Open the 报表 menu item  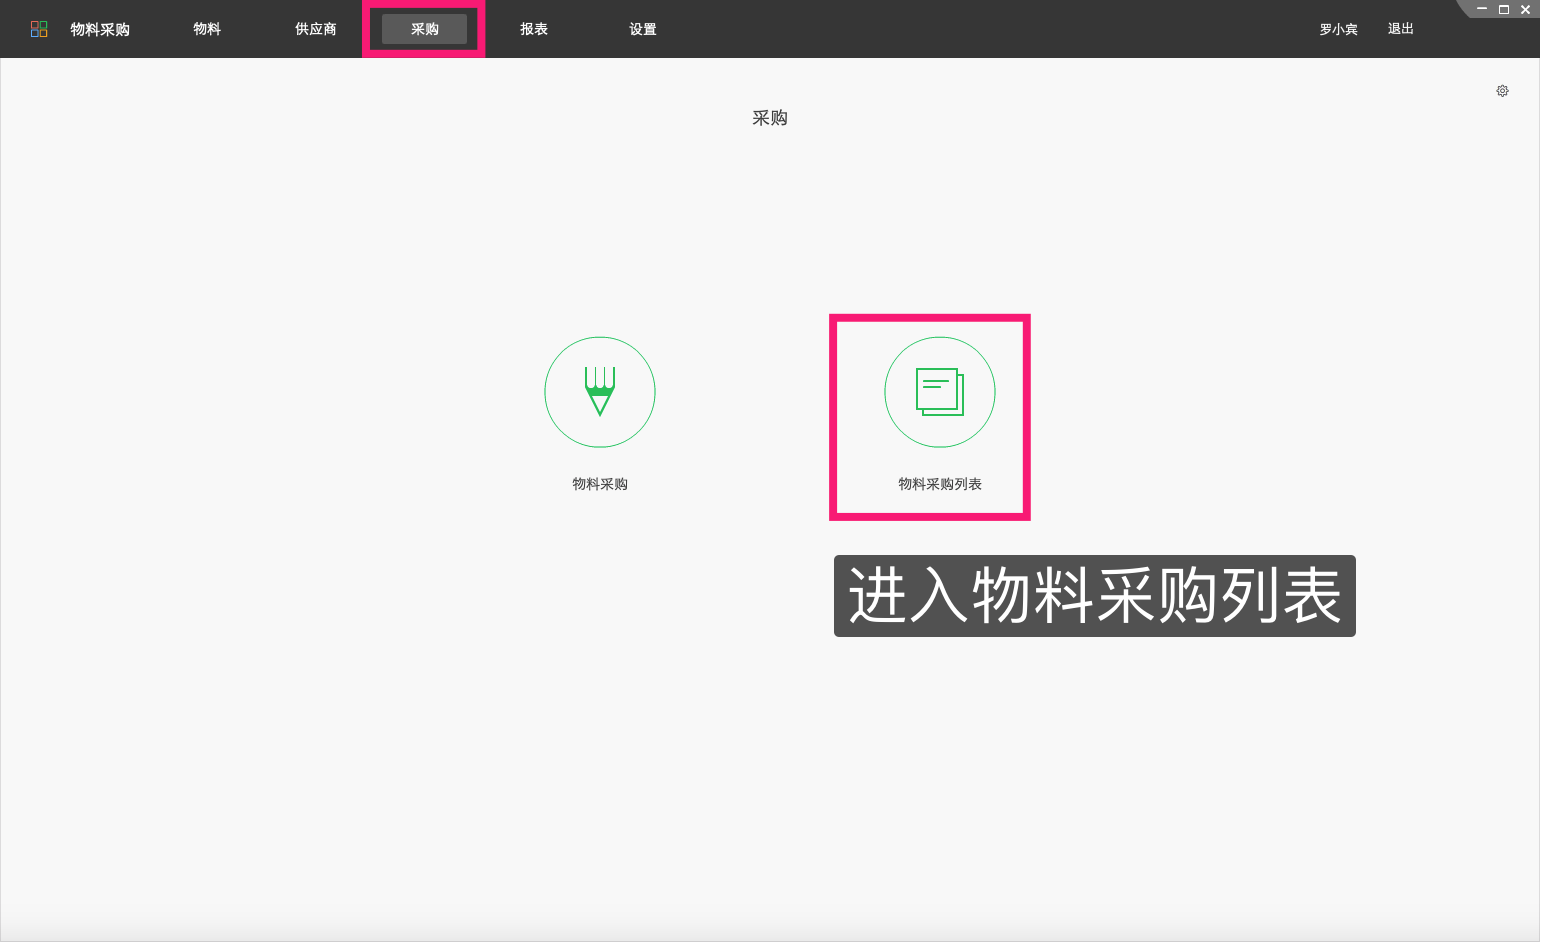(x=533, y=28)
